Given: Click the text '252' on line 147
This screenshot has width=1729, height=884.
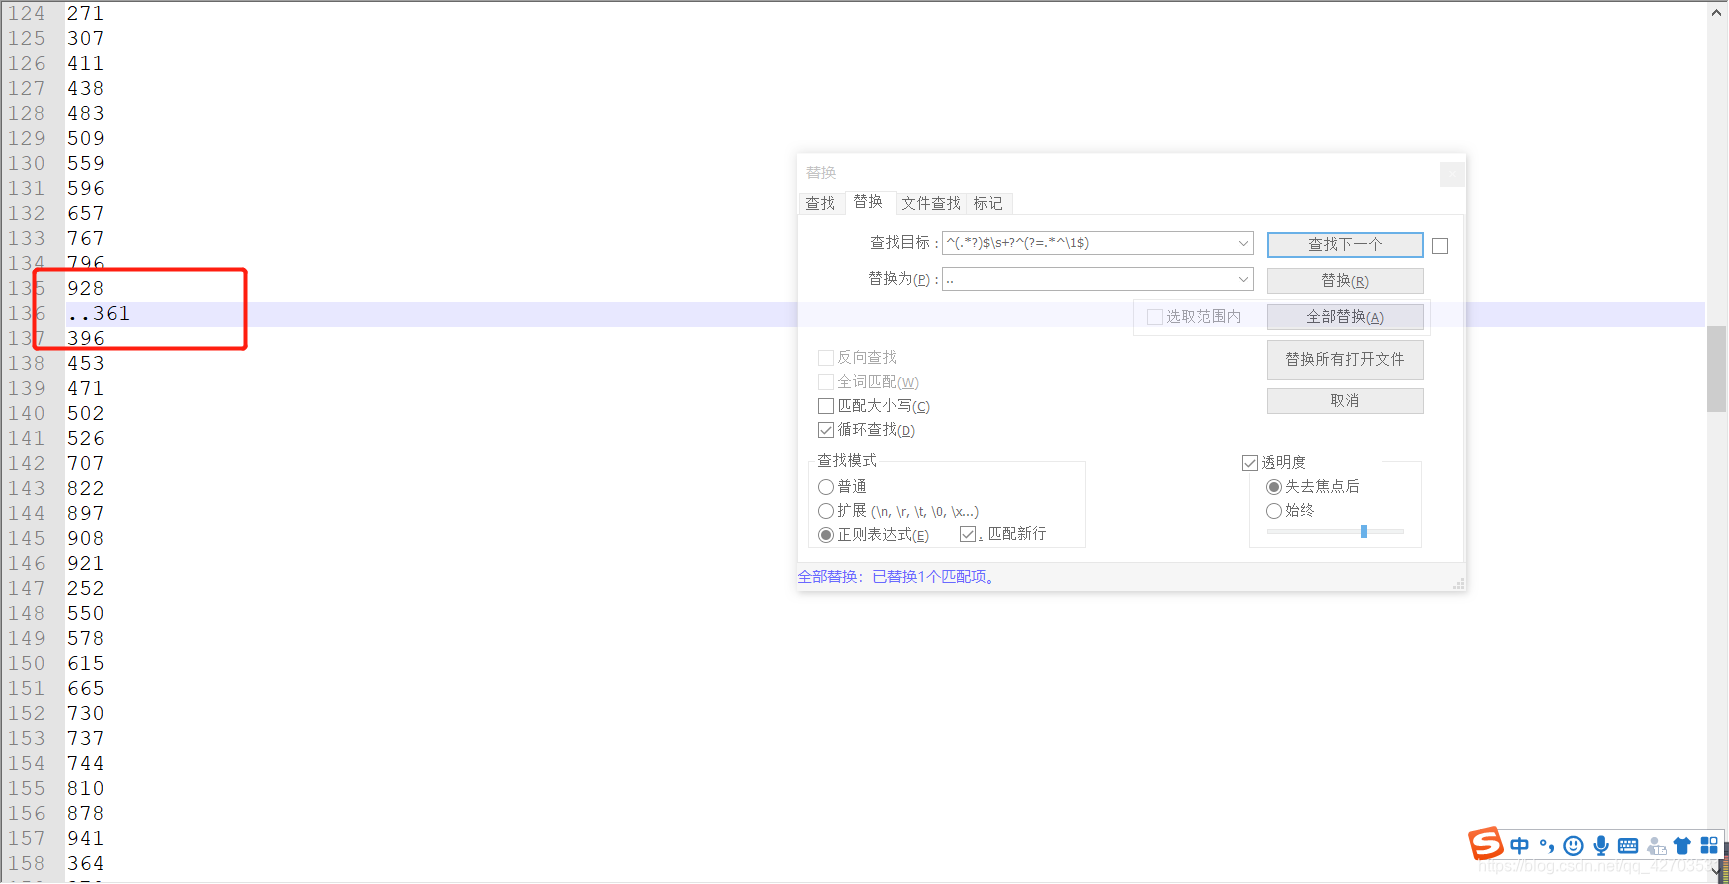Looking at the screenshot, I should click(86, 589).
